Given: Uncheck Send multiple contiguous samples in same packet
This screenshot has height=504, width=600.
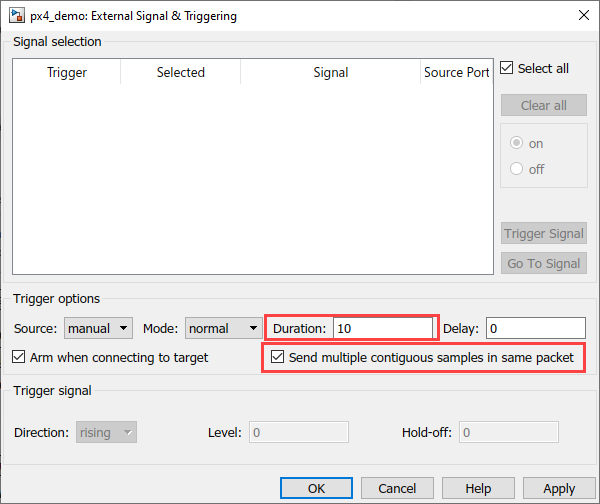Looking at the screenshot, I should (x=277, y=357).
